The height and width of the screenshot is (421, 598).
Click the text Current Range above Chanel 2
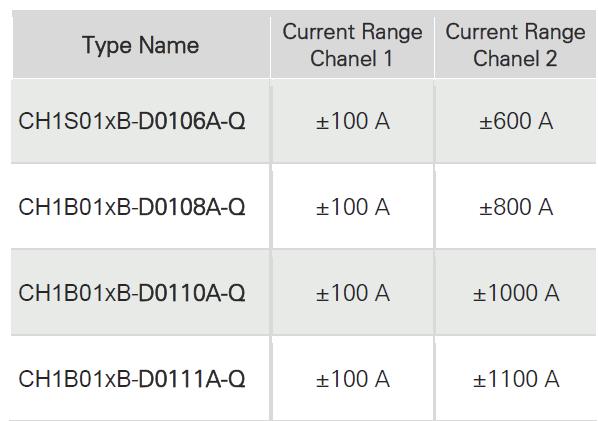(x=516, y=32)
